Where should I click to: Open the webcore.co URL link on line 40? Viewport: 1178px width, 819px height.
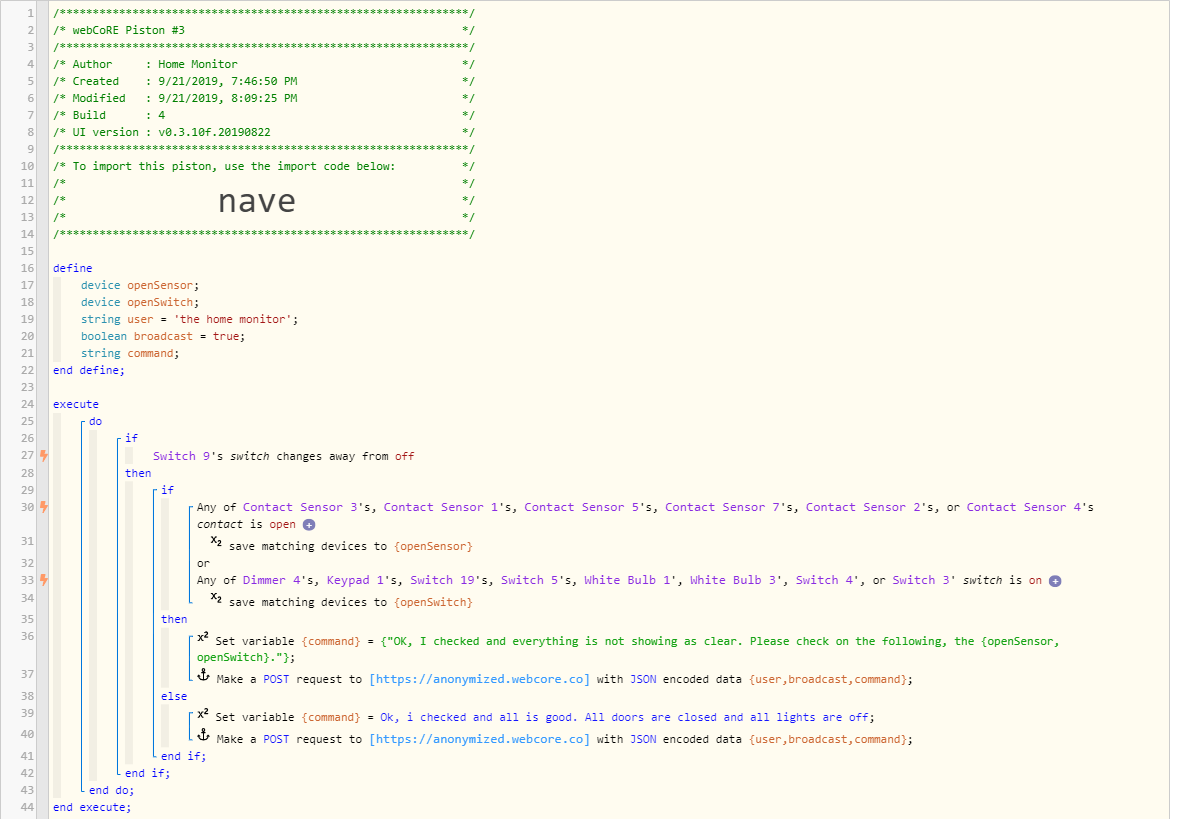(x=479, y=739)
